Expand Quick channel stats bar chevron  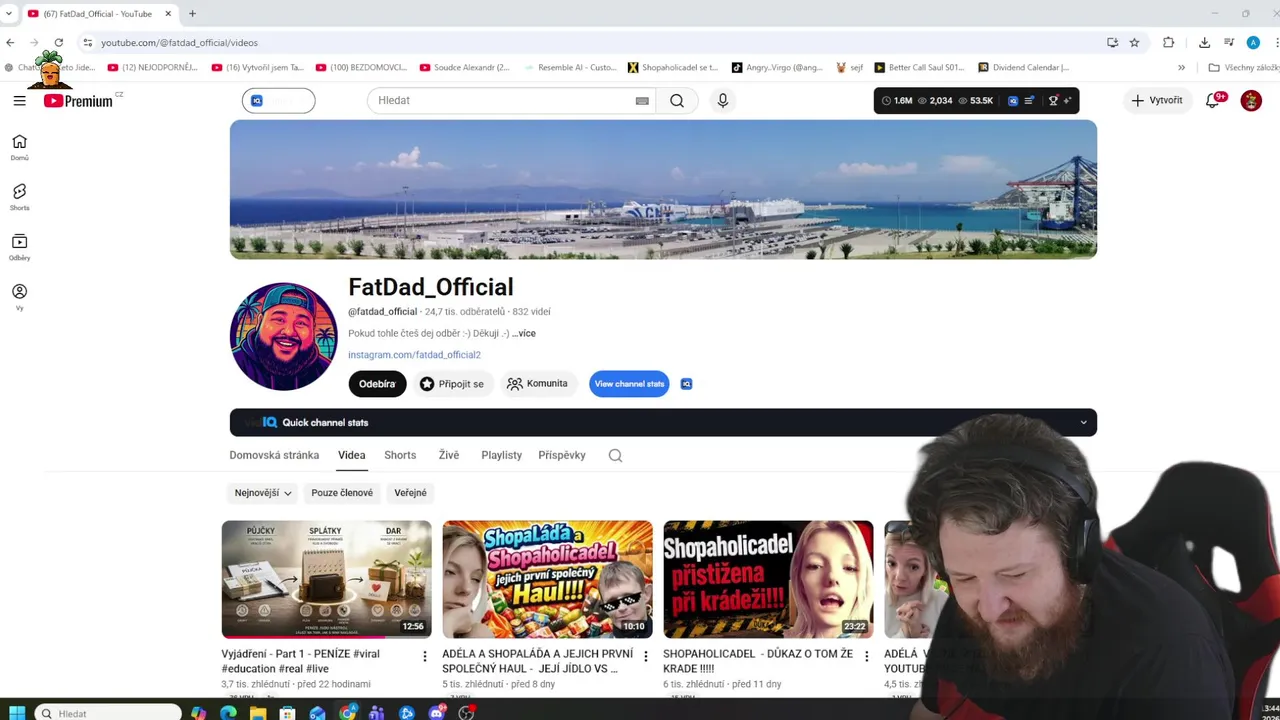[1083, 422]
